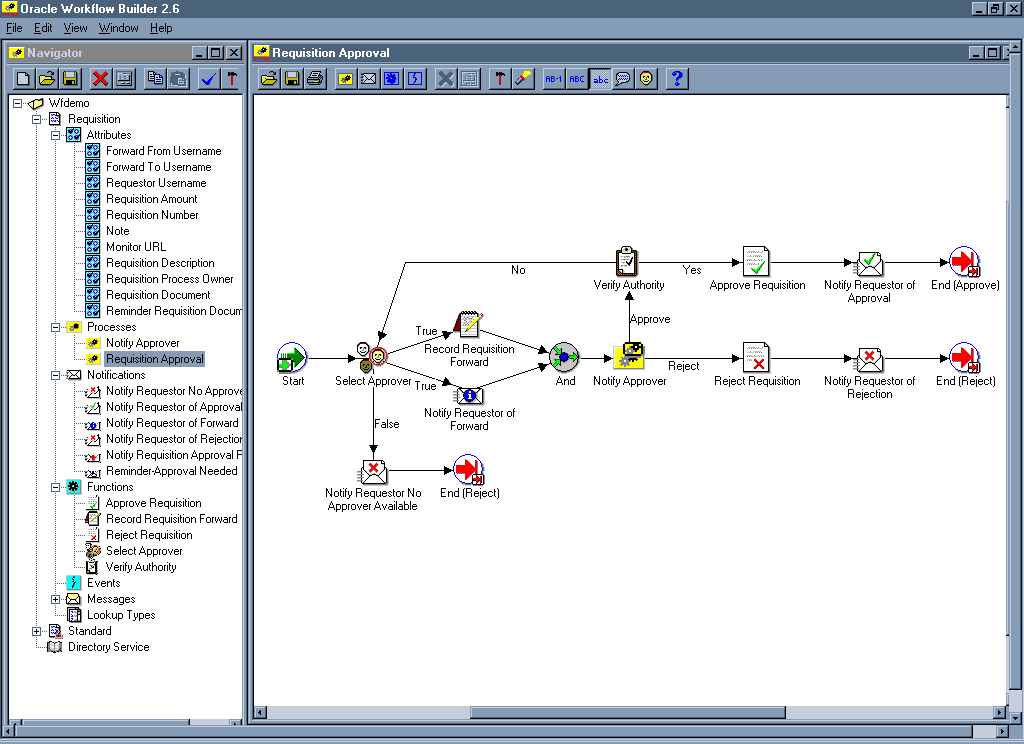
Task: Select the And node in the diagram
Action: (x=565, y=357)
